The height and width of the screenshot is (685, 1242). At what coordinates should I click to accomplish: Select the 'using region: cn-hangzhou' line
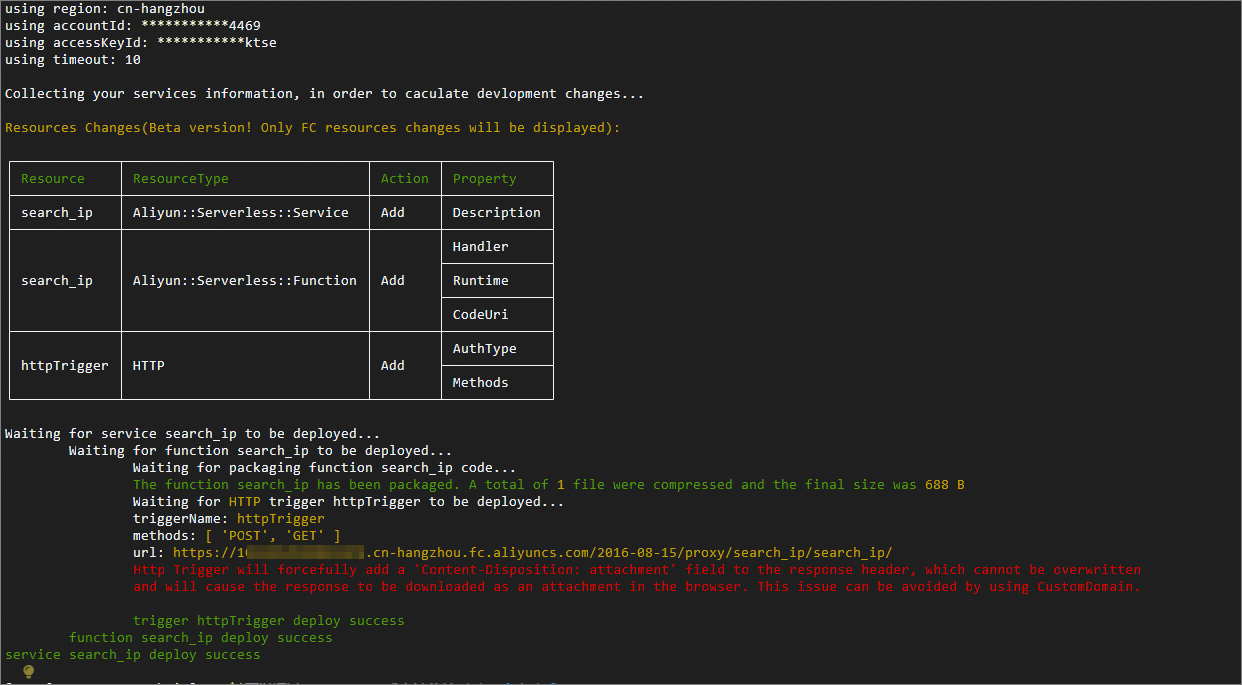tap(105, 9)
